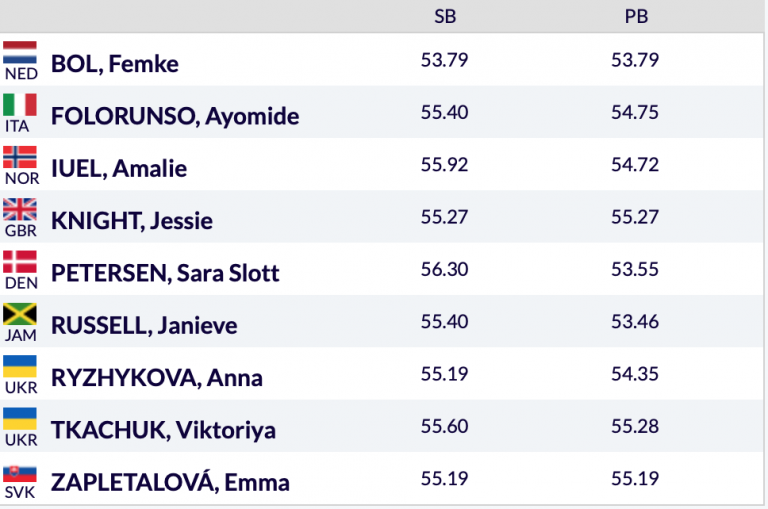The image size is (768, 509).
Task: Open RUSSELL, Janieve entry
Action: tap(144, 326)
